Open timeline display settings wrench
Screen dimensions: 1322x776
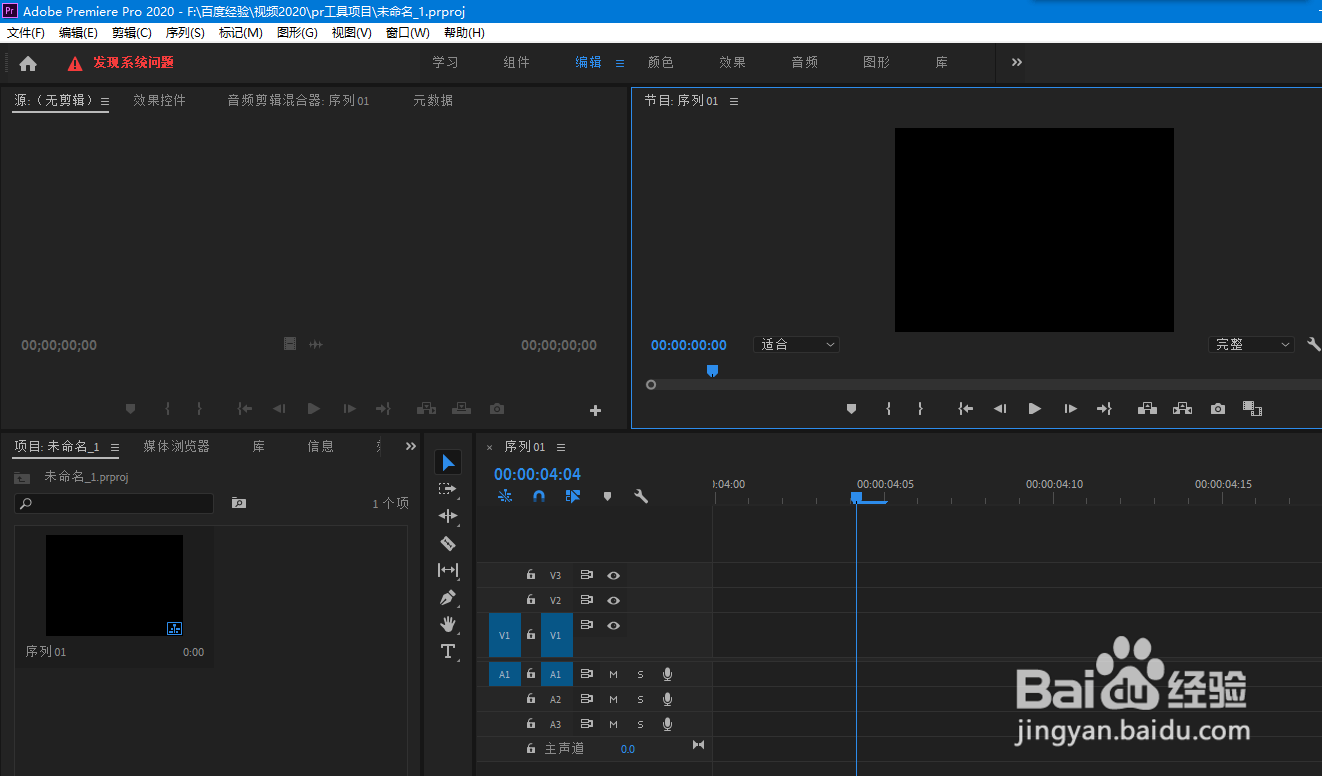point(641,496)
